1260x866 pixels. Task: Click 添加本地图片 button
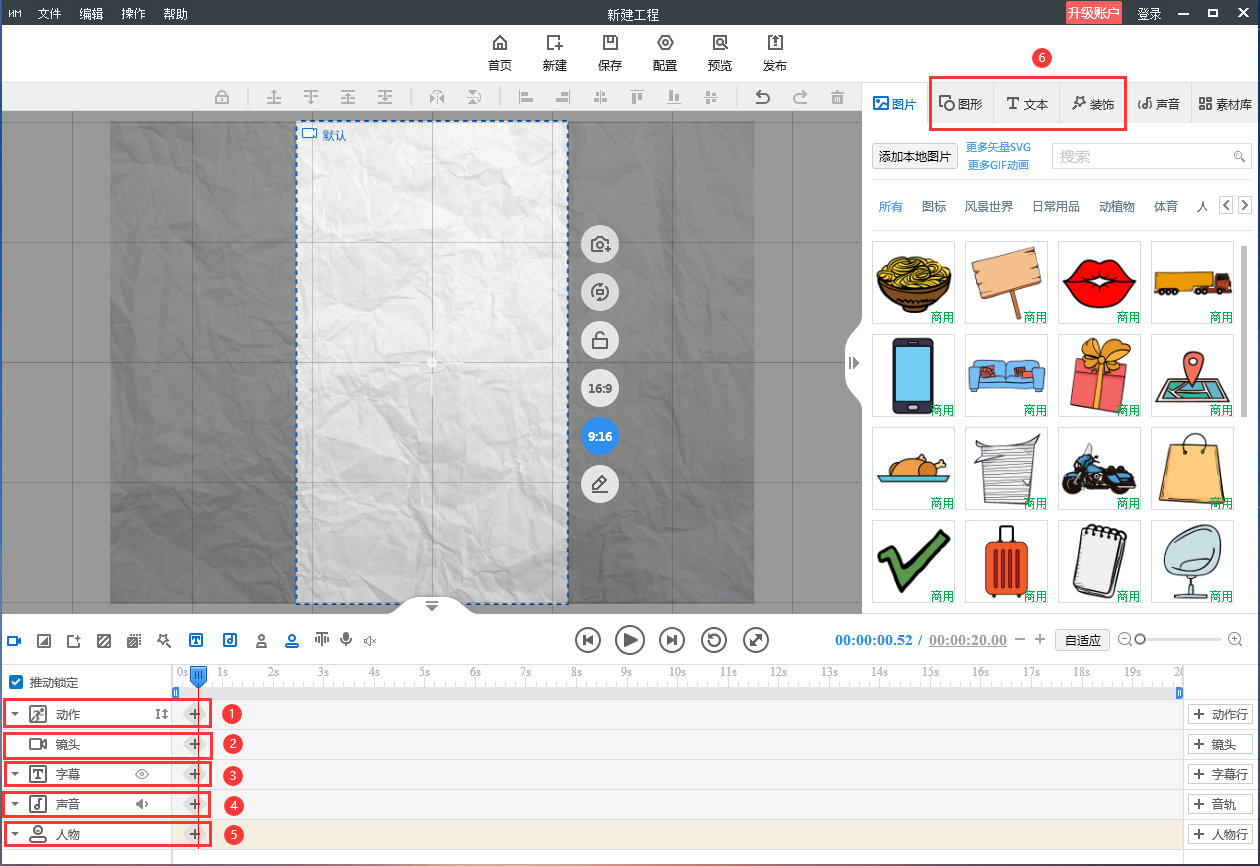pyautogui.click(x=915, y=156)
